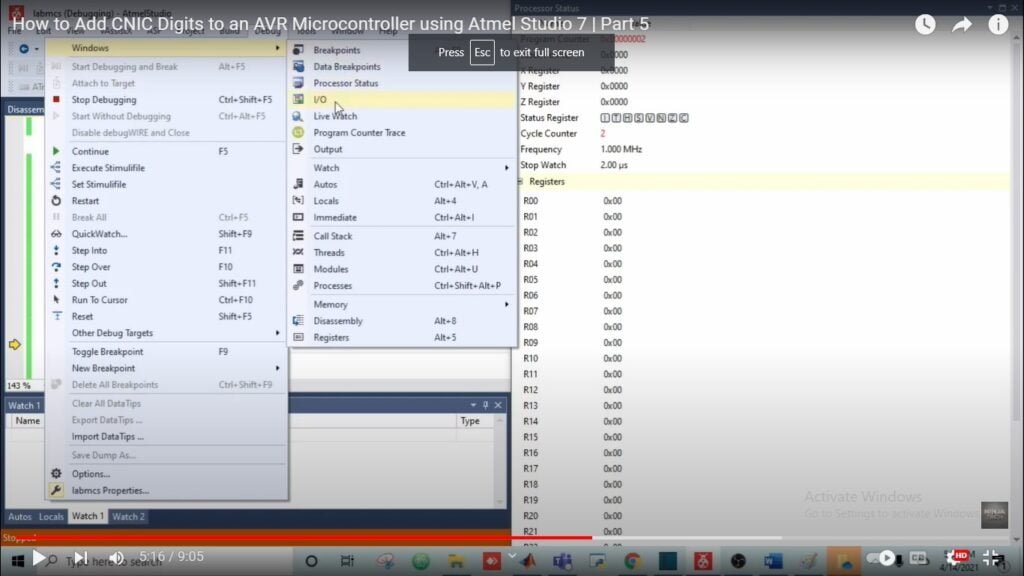Toggle the S flag in Status Register
The height and width of the screenshot is (576, 1024).
point(639,118)
